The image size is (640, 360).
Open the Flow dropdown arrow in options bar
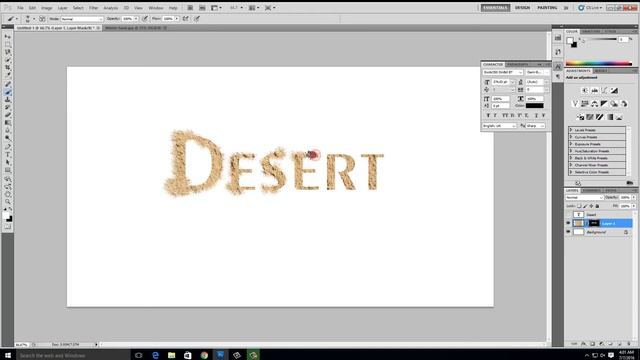[177, 19]
